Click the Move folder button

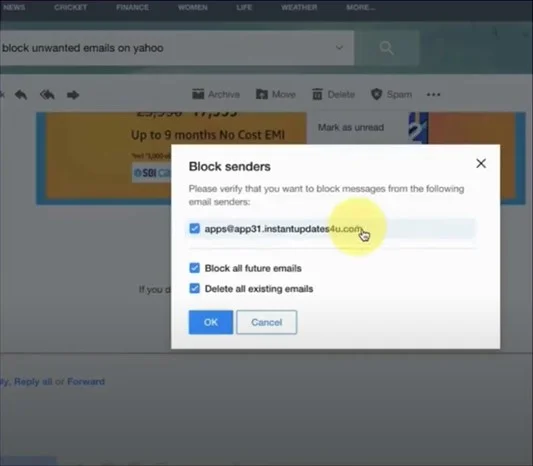coord(276,94)
